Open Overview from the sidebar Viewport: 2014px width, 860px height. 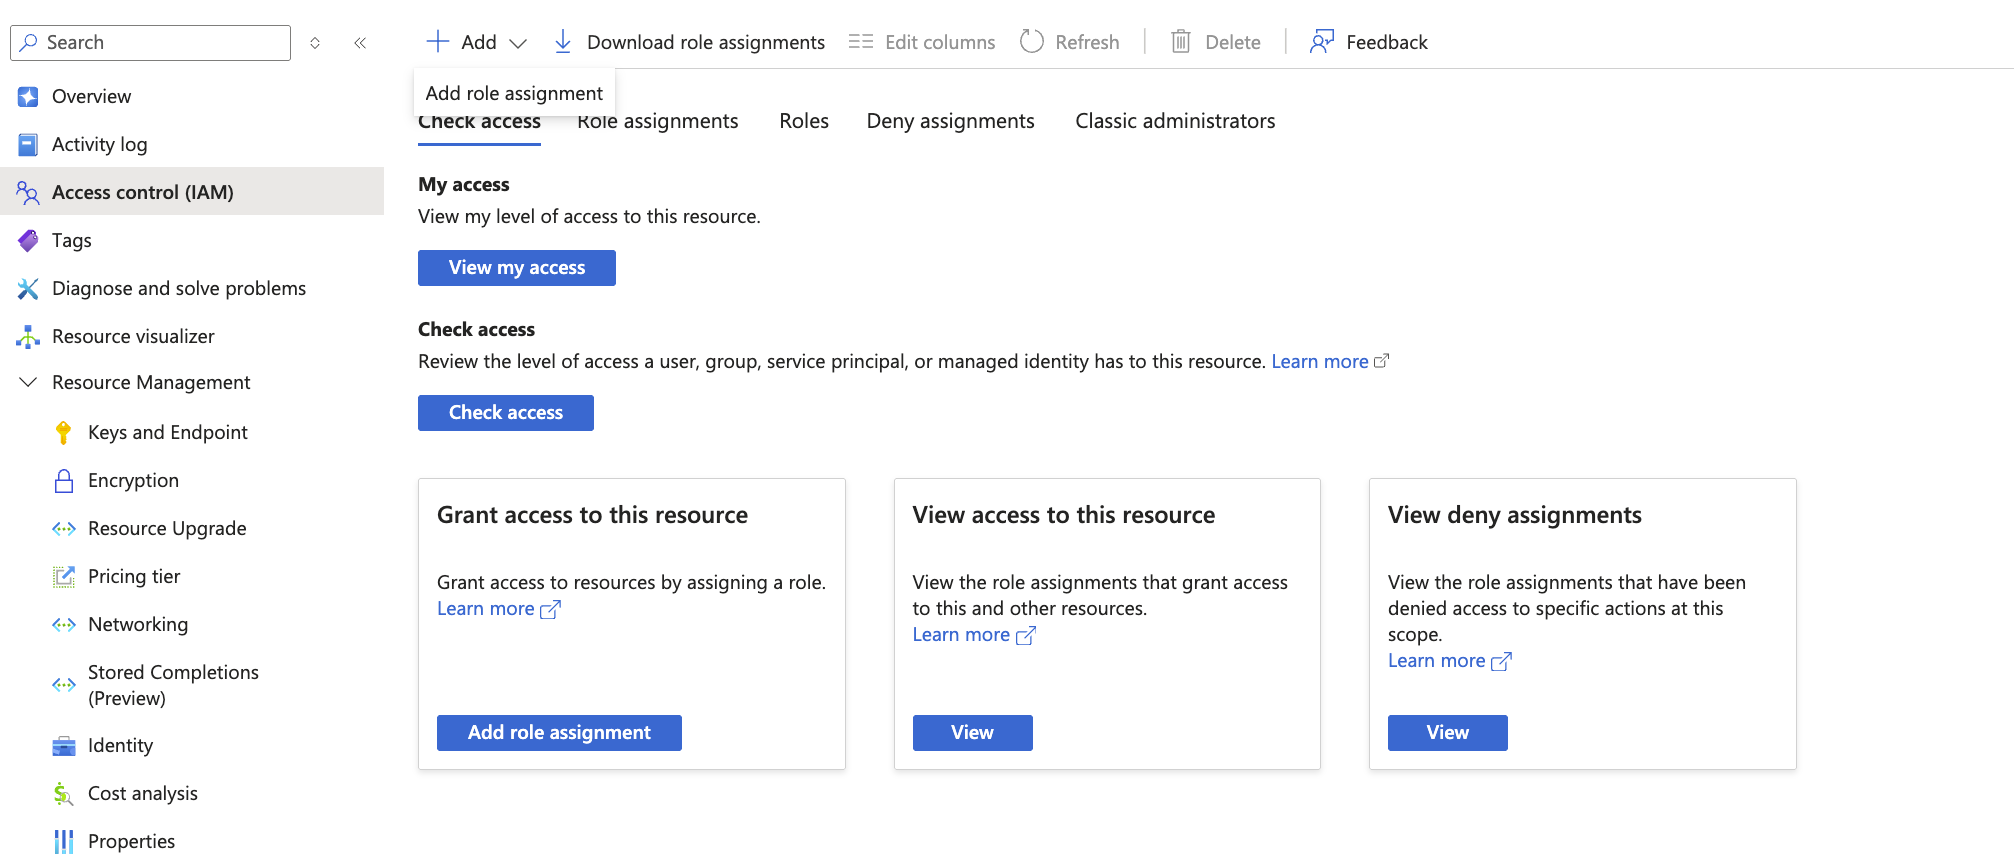[x=91, y=97]
